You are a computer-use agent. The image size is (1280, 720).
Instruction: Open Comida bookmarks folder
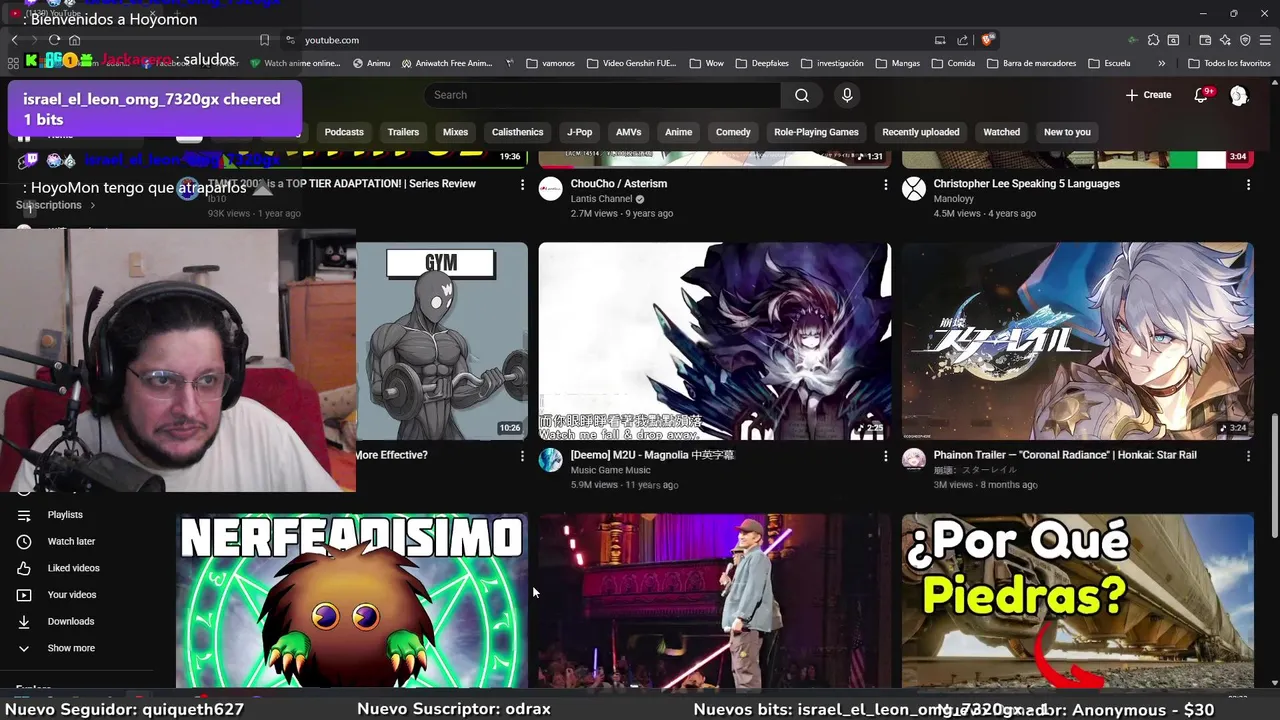tap(953, 63)
